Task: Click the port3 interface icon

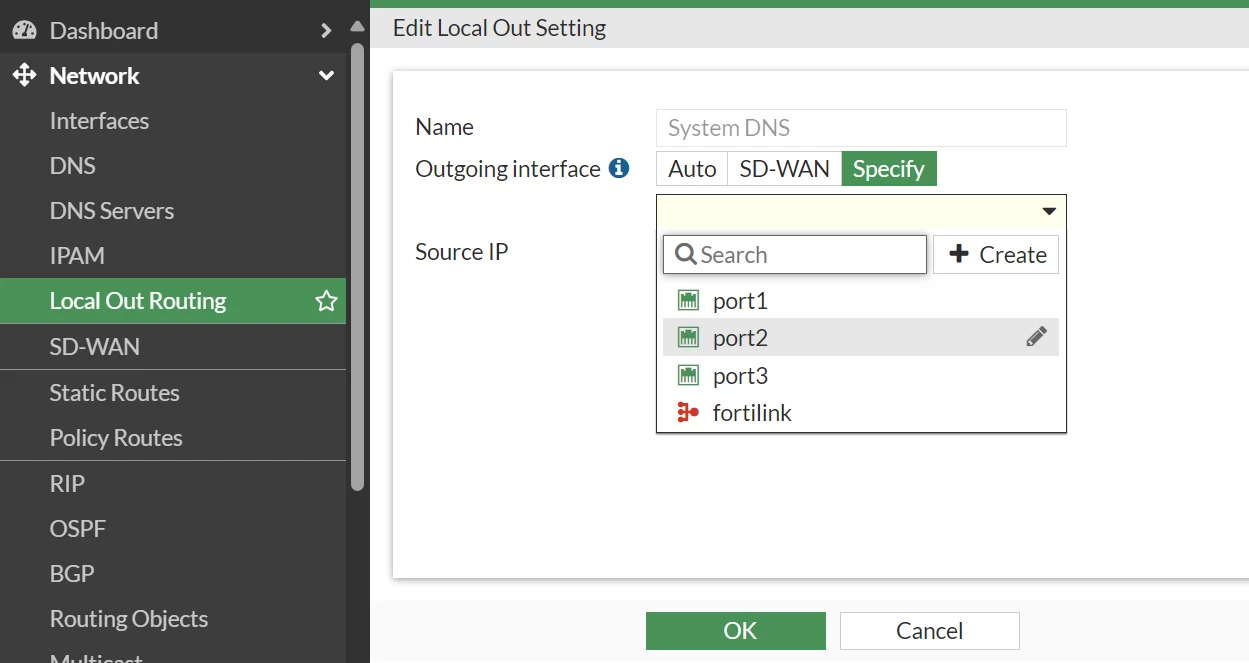Action: point(688,375)
